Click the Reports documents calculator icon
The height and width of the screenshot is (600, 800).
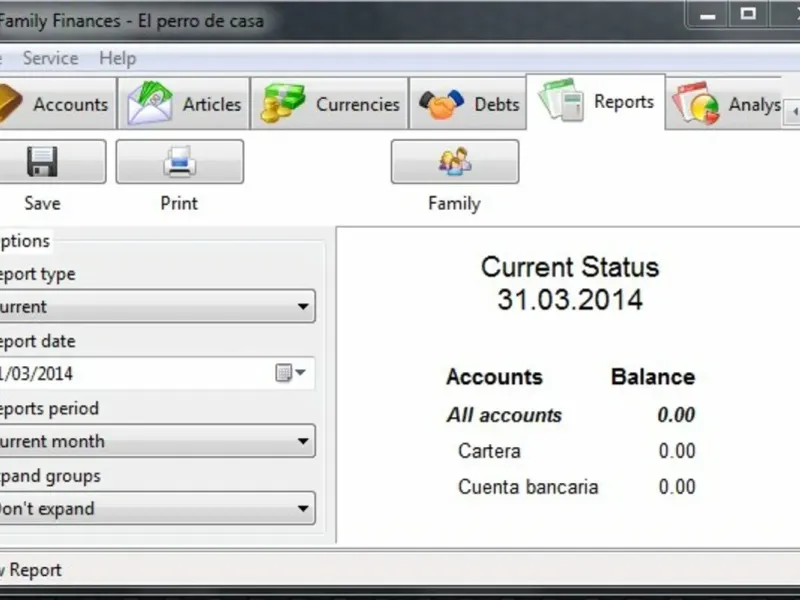point(561,100)
